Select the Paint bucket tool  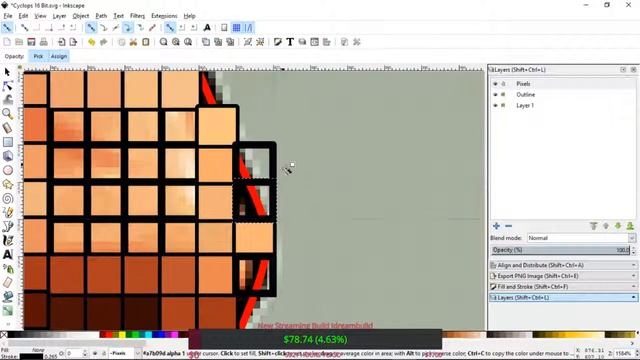pyautogui.click(x=7, y=297)
